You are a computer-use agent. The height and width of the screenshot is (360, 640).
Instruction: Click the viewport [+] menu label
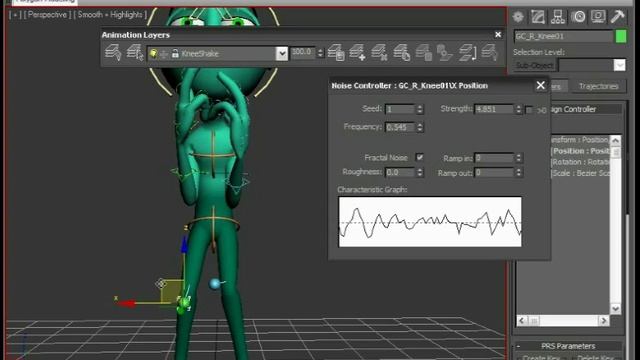(15, 15)
